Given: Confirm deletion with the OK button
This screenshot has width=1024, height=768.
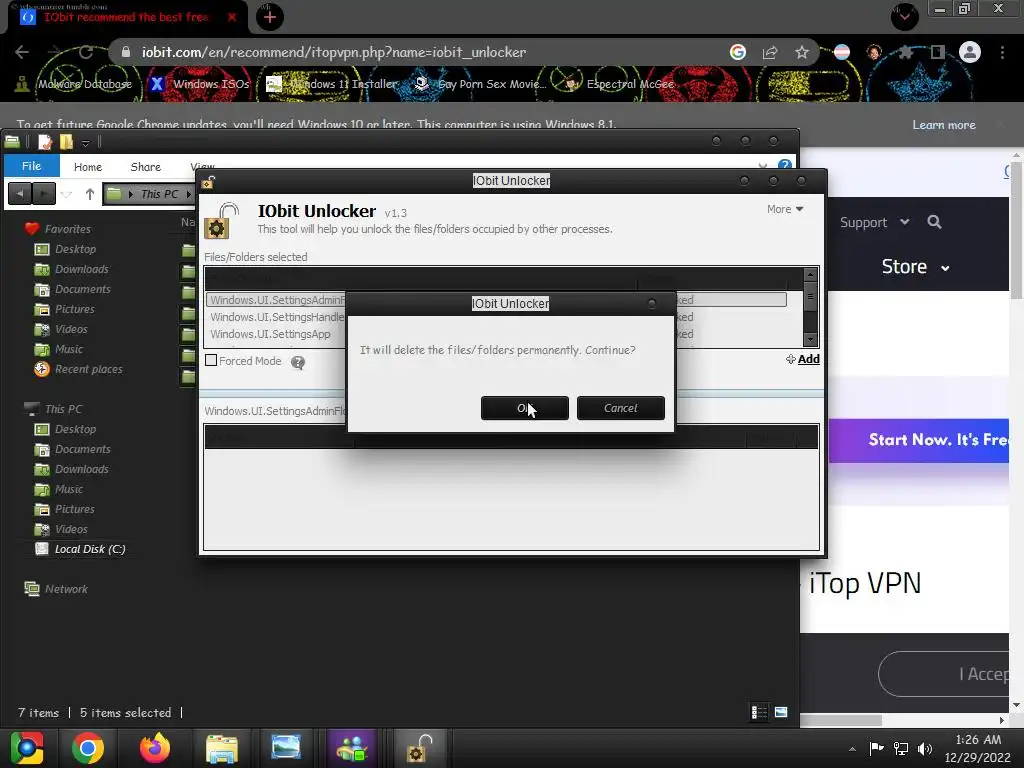Looking at the screenshot, I should point(524,408).
